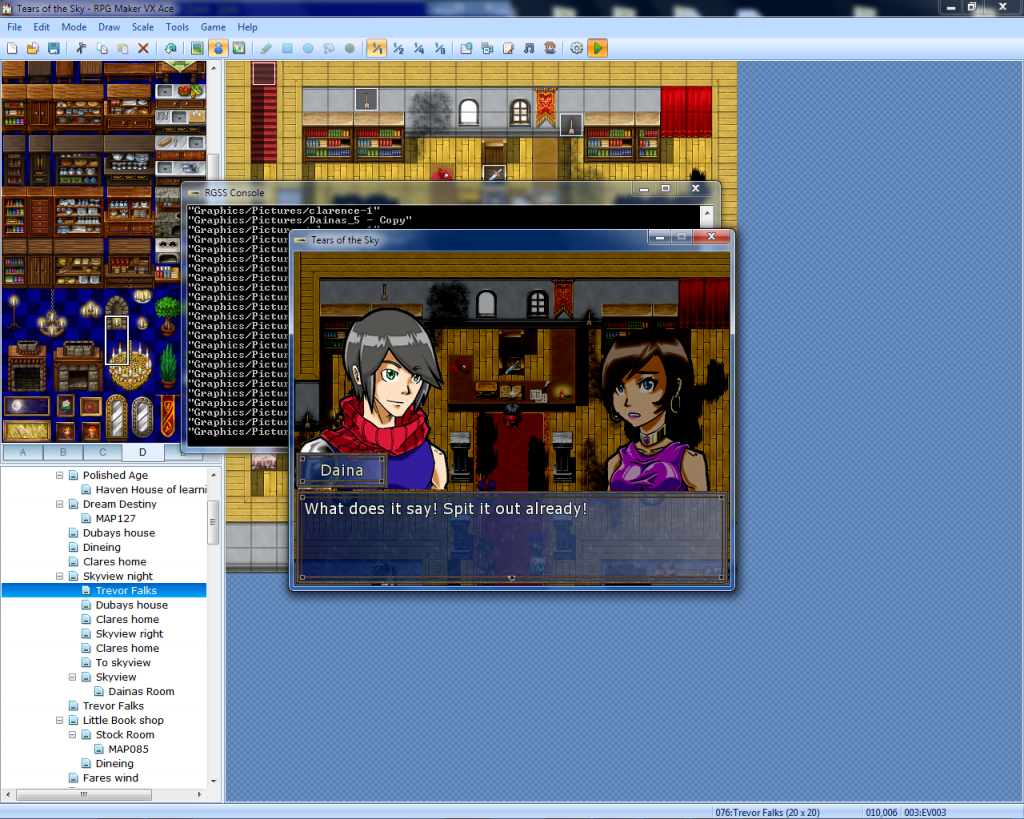Collapse the Skyview night map folder
The width and height of the screenshot is (1024, 819).
click(59, 576)
